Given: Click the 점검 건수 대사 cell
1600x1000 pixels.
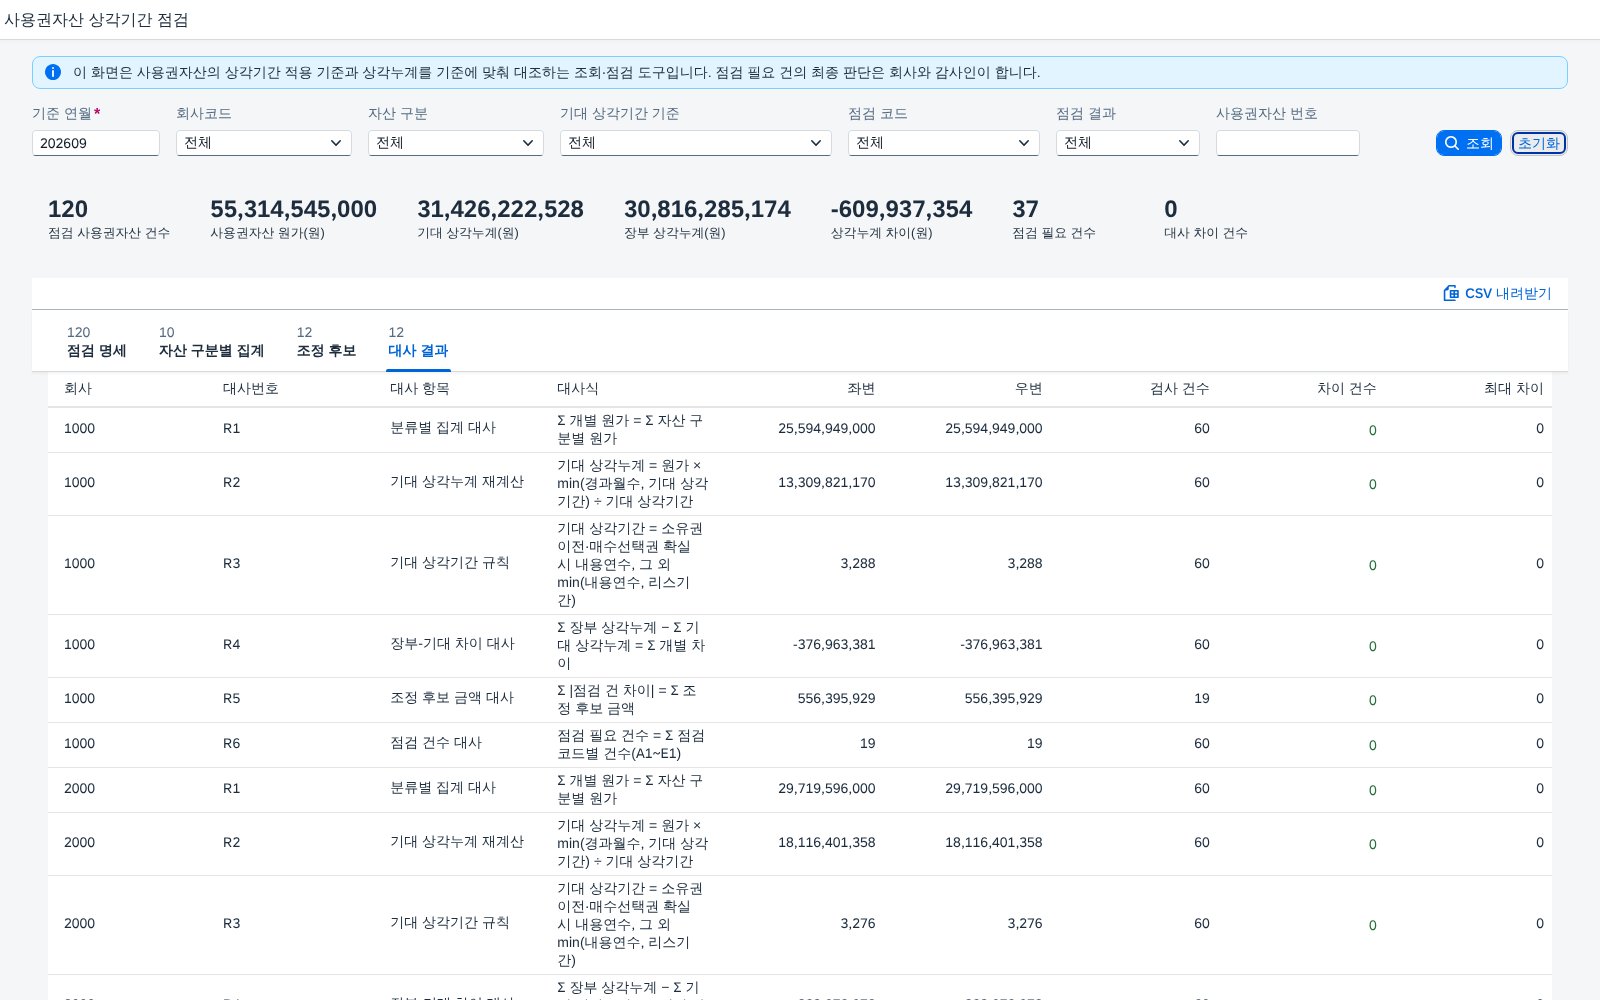Looking at the screenshot, I should coord(436,743).
